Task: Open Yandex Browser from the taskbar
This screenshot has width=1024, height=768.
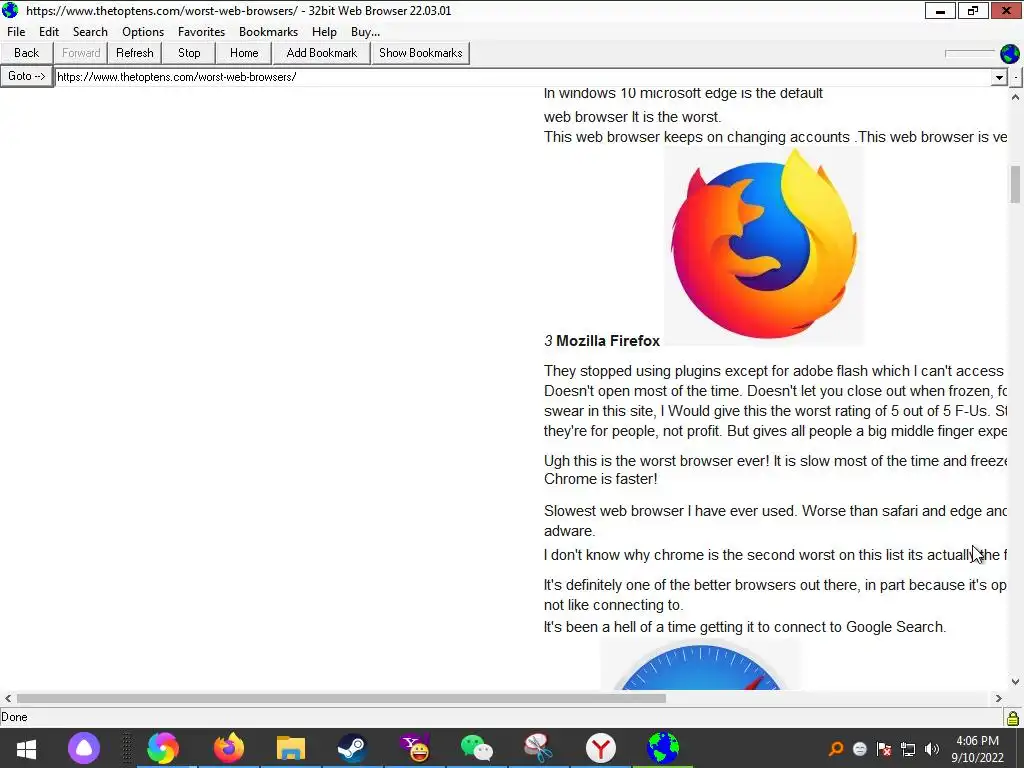Action: [601, 748]
